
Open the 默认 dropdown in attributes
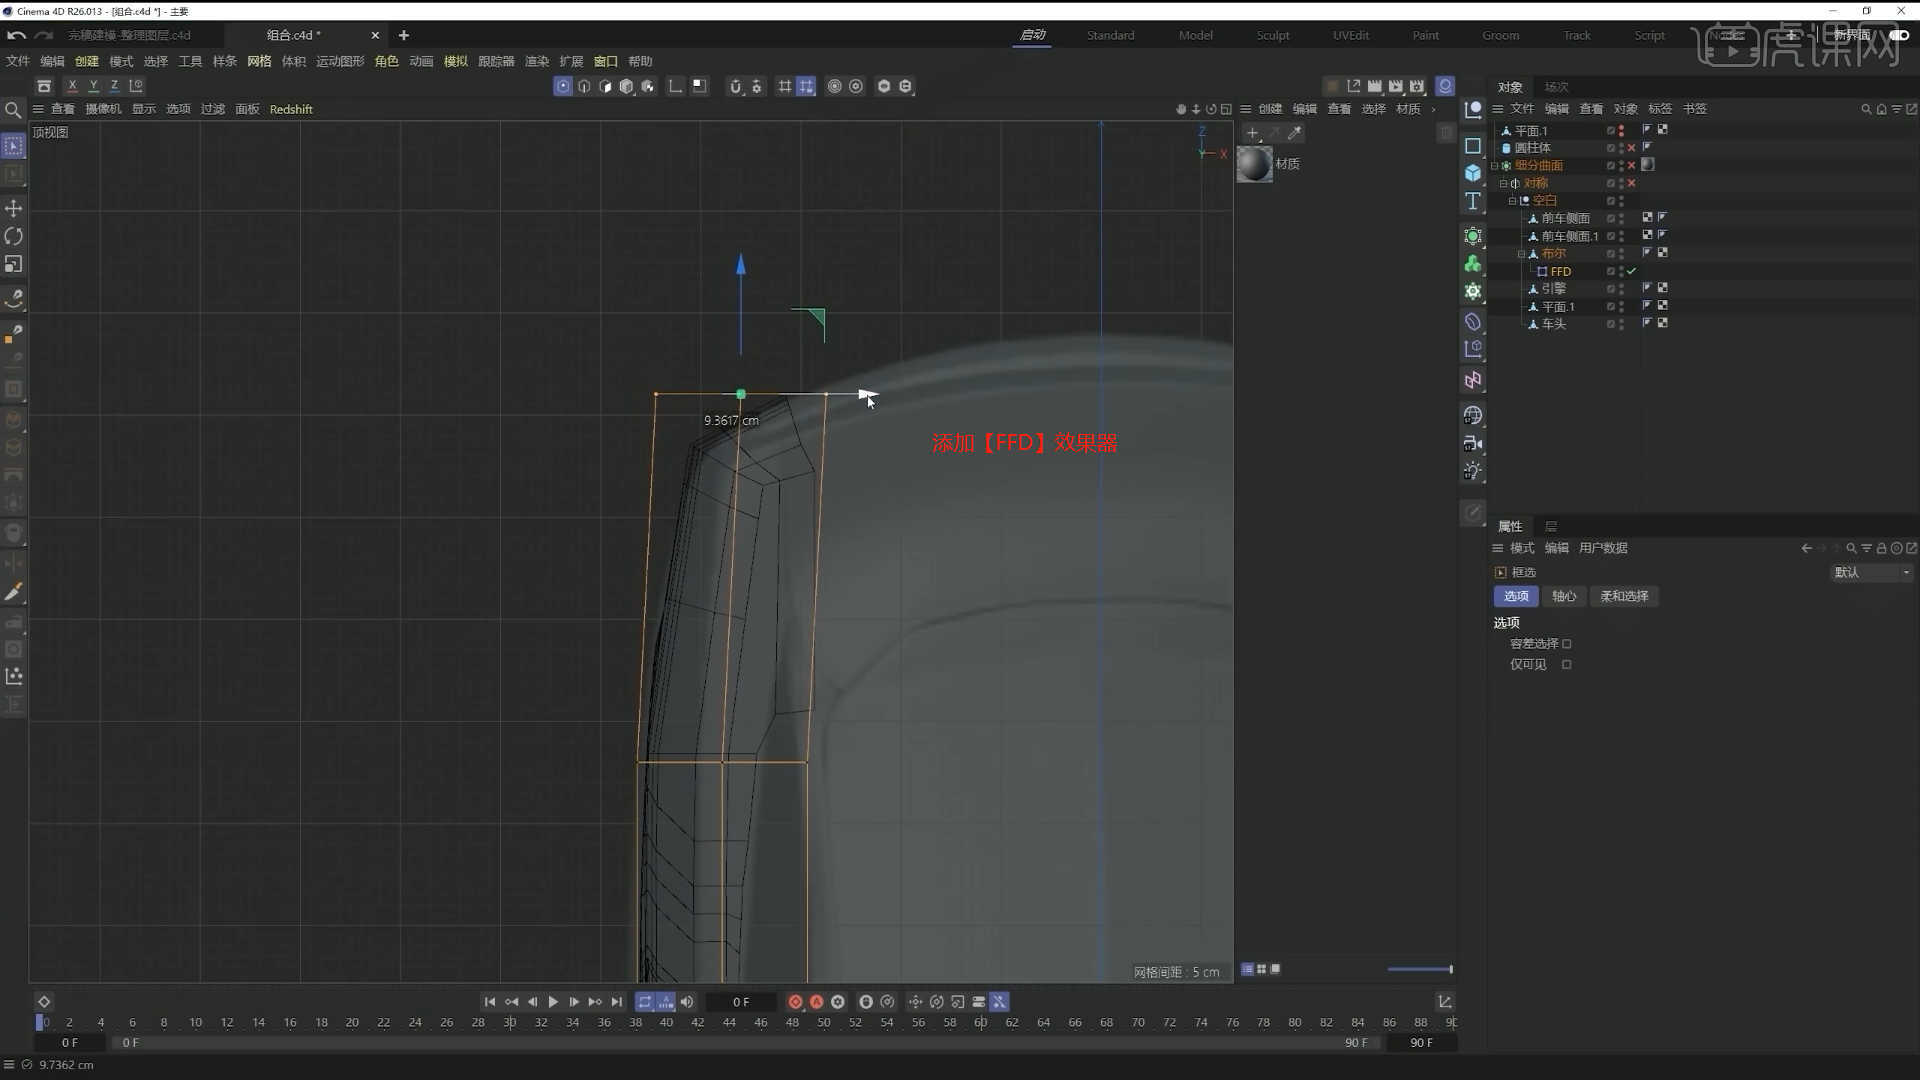[x=1871, y=572]
